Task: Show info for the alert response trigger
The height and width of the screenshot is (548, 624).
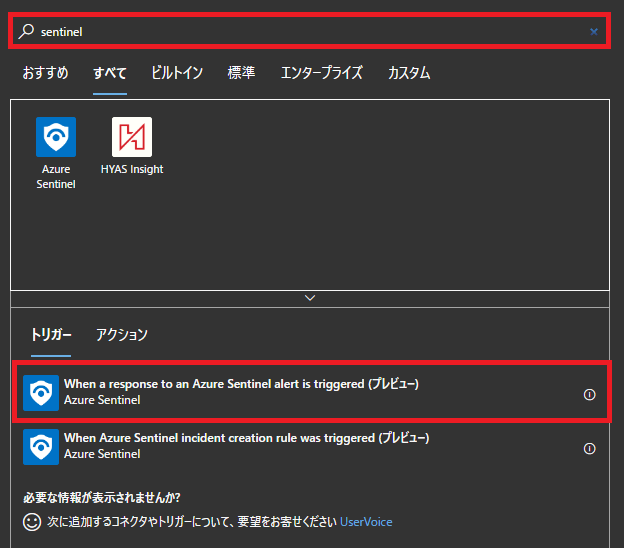Action: [x=589, y=394]
